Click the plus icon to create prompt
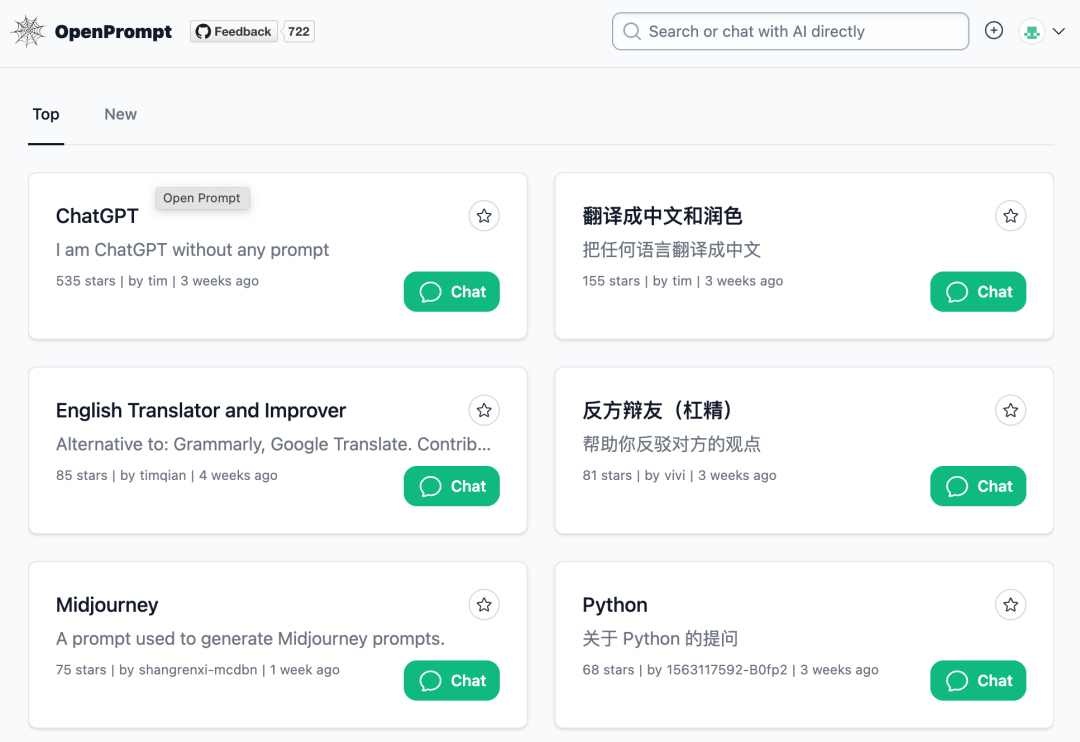The image size is (1080, 742). [994, 31]
